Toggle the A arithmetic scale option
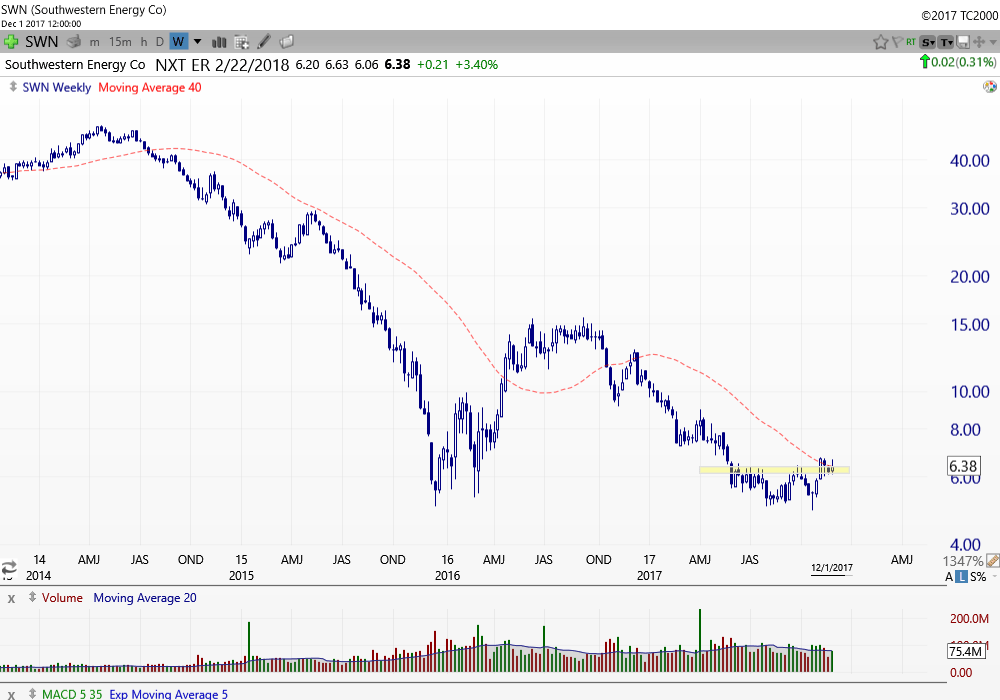1000x700 pixels. (949, 577)
